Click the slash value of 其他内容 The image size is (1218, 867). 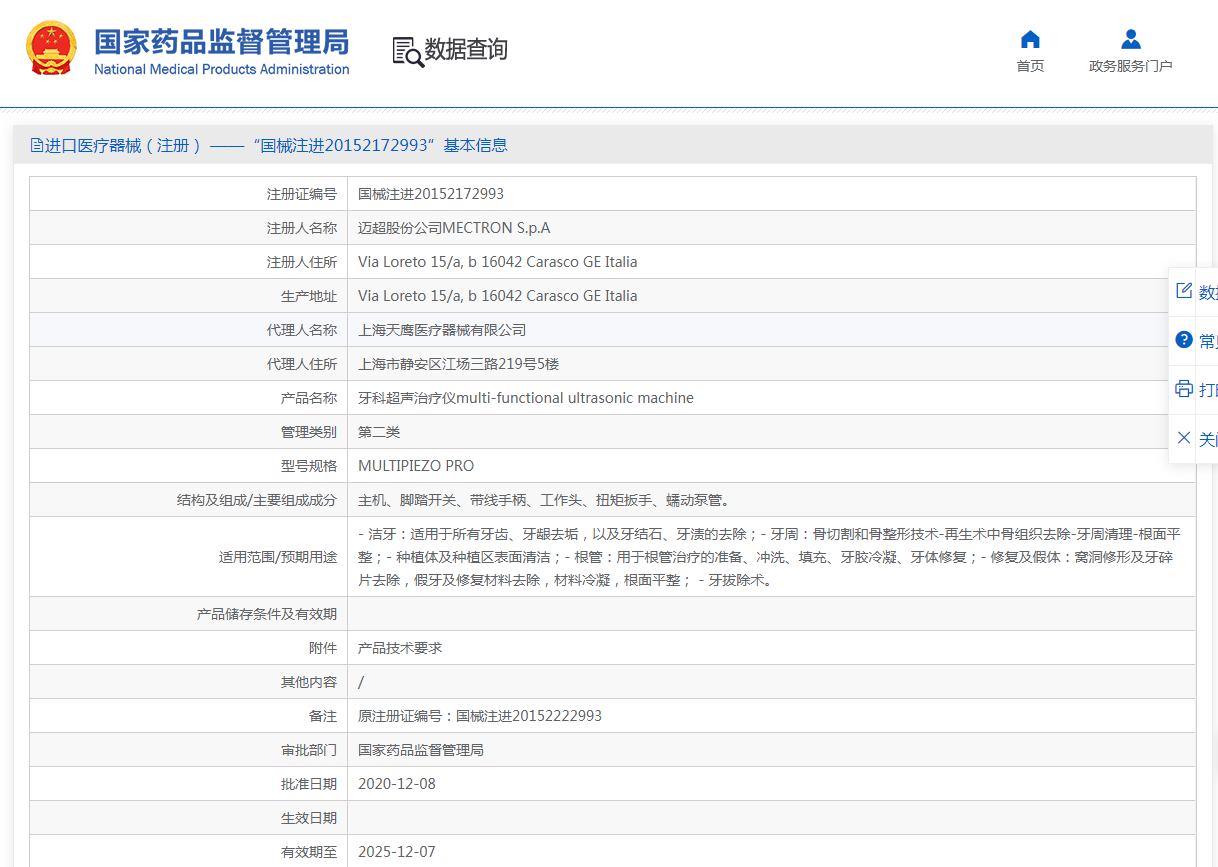pos(361,682)
